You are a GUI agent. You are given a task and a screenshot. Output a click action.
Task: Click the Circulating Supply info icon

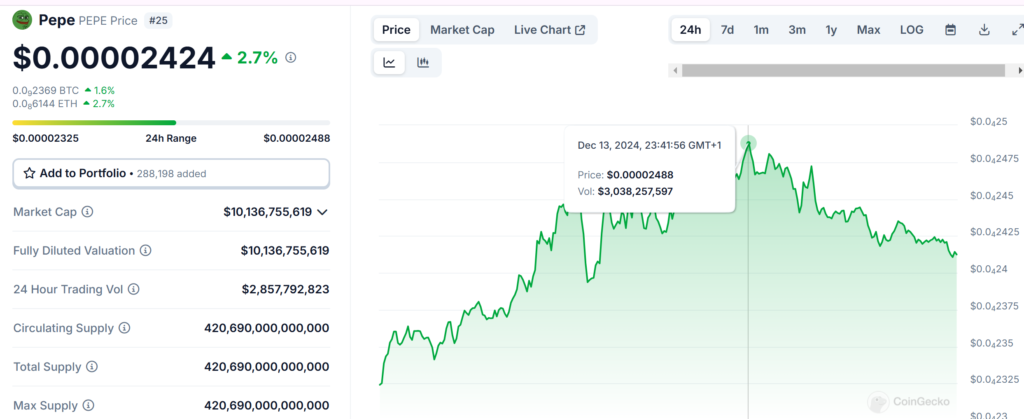(x=125, y=328)
